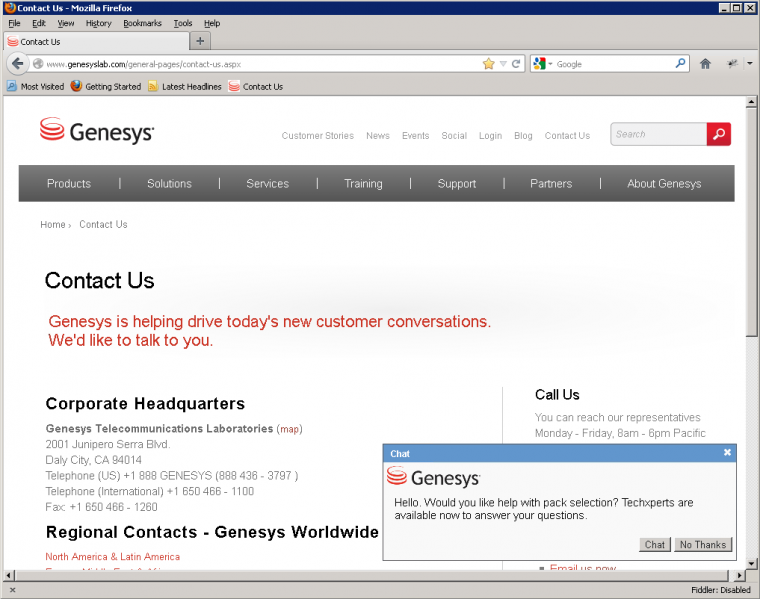Follow the Events link in the header

pos(415,136)
